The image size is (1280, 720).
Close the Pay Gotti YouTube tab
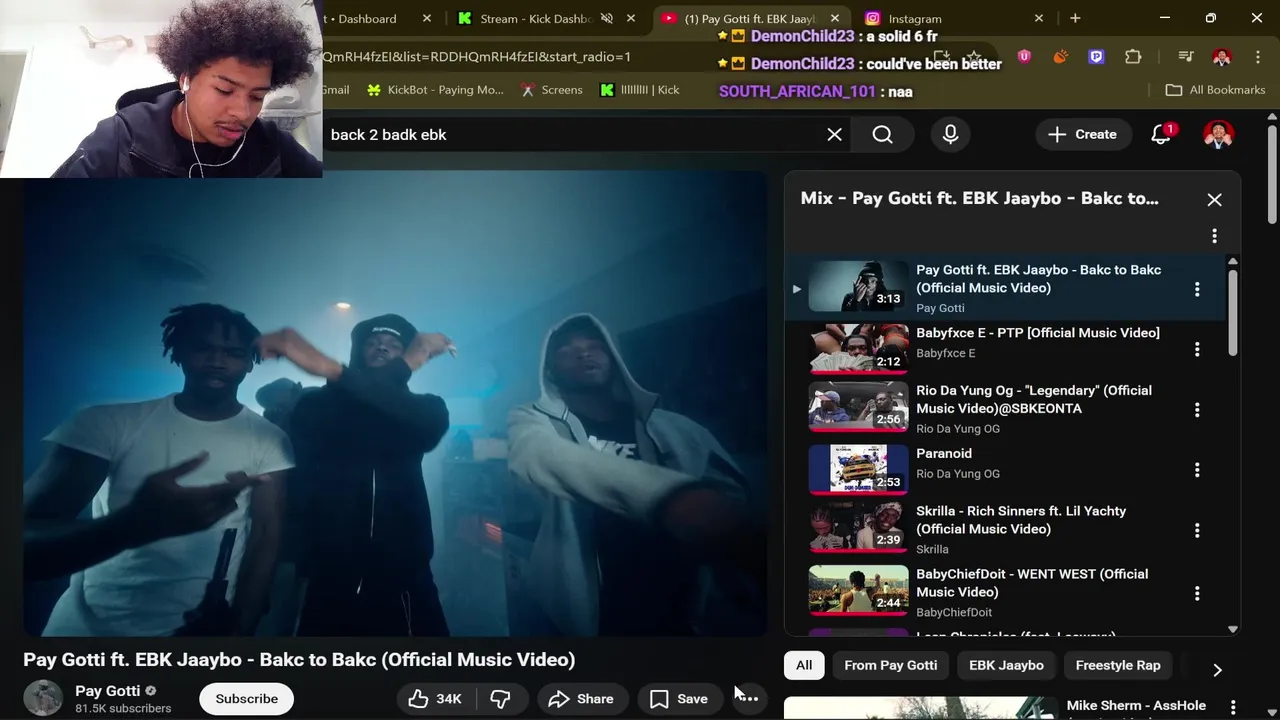[x=834, y=18]
